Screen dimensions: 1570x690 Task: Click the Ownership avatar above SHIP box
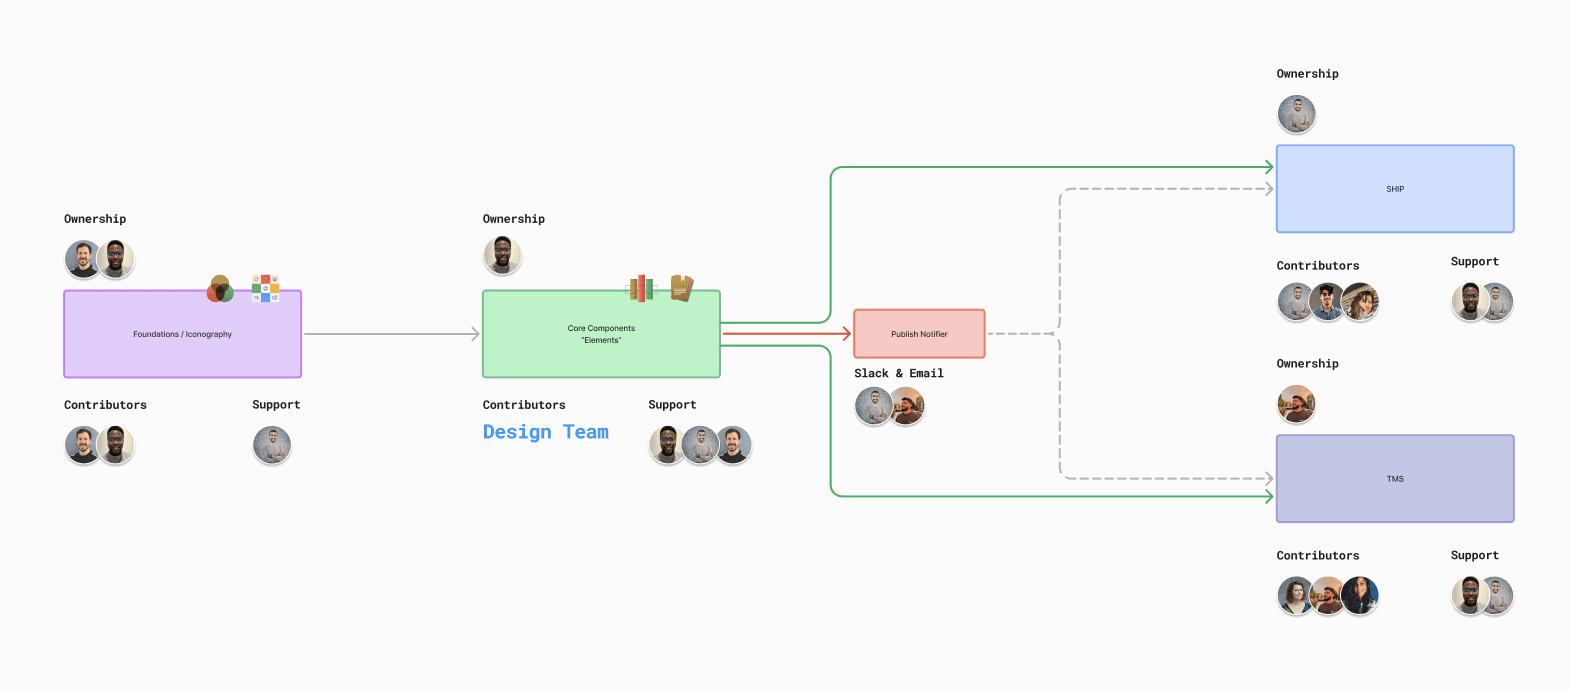[x=1296, y=114]
